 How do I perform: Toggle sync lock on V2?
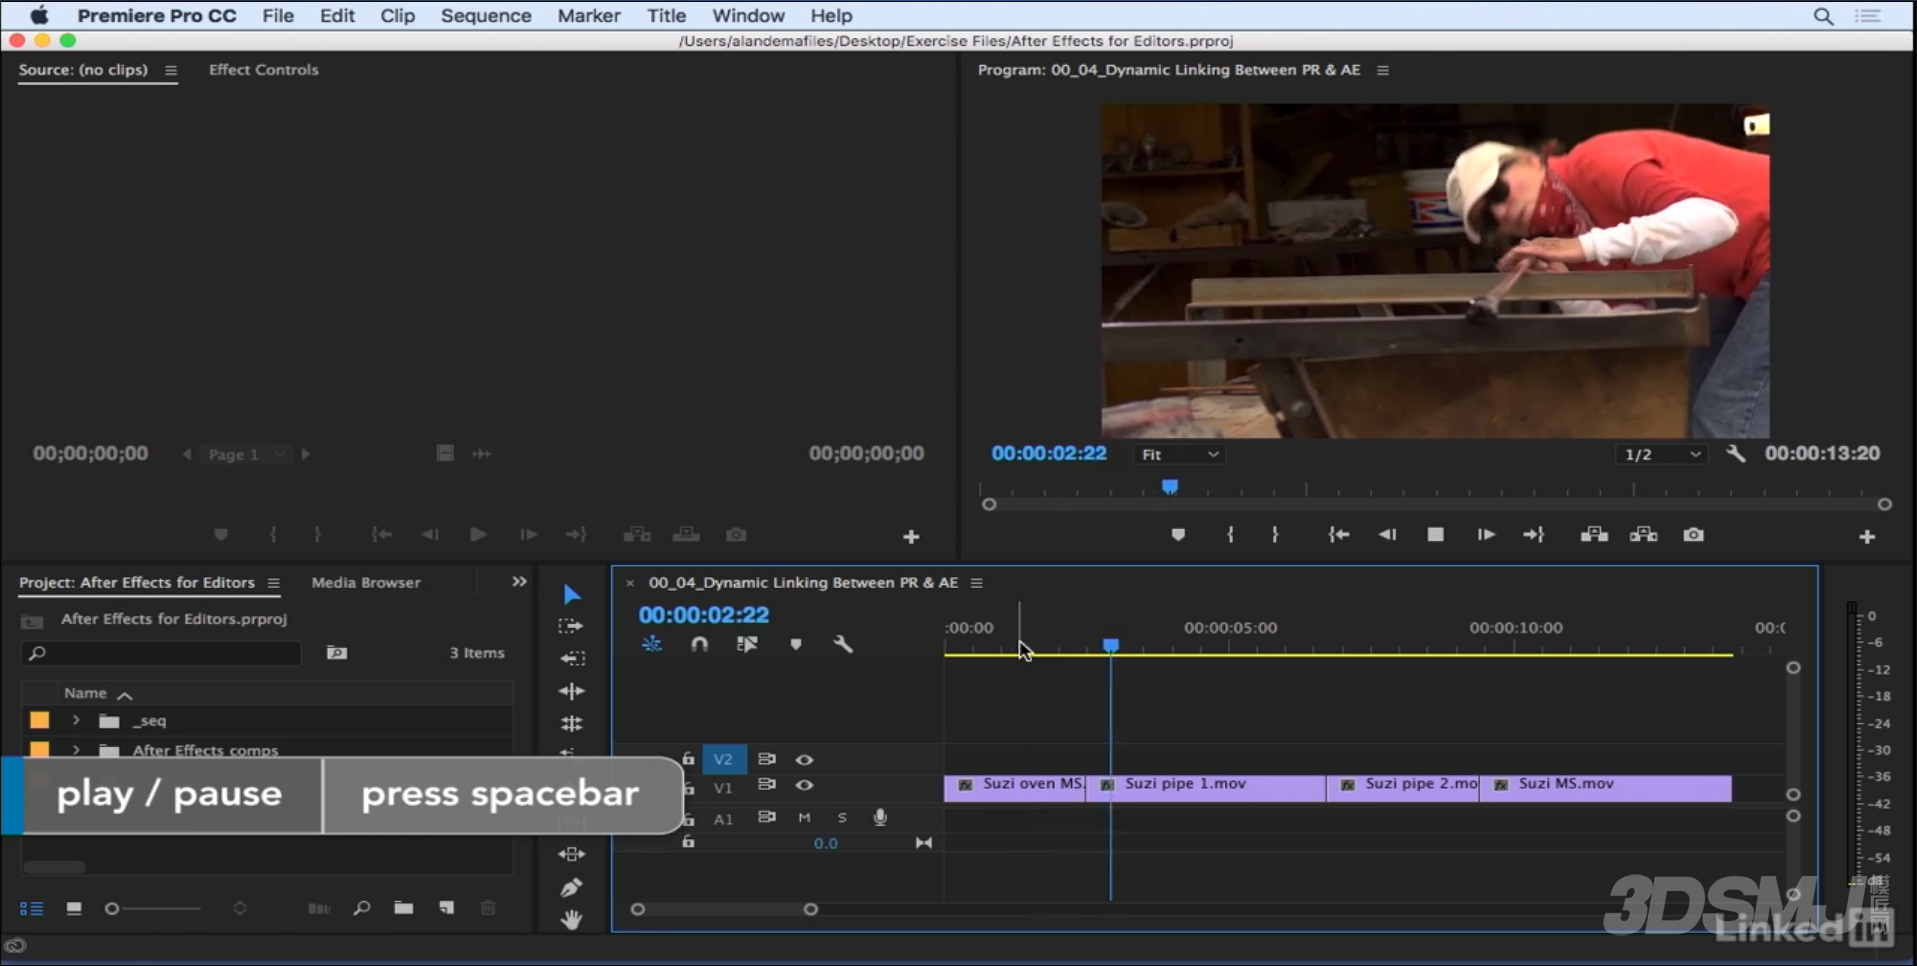(x=767, y=759)
